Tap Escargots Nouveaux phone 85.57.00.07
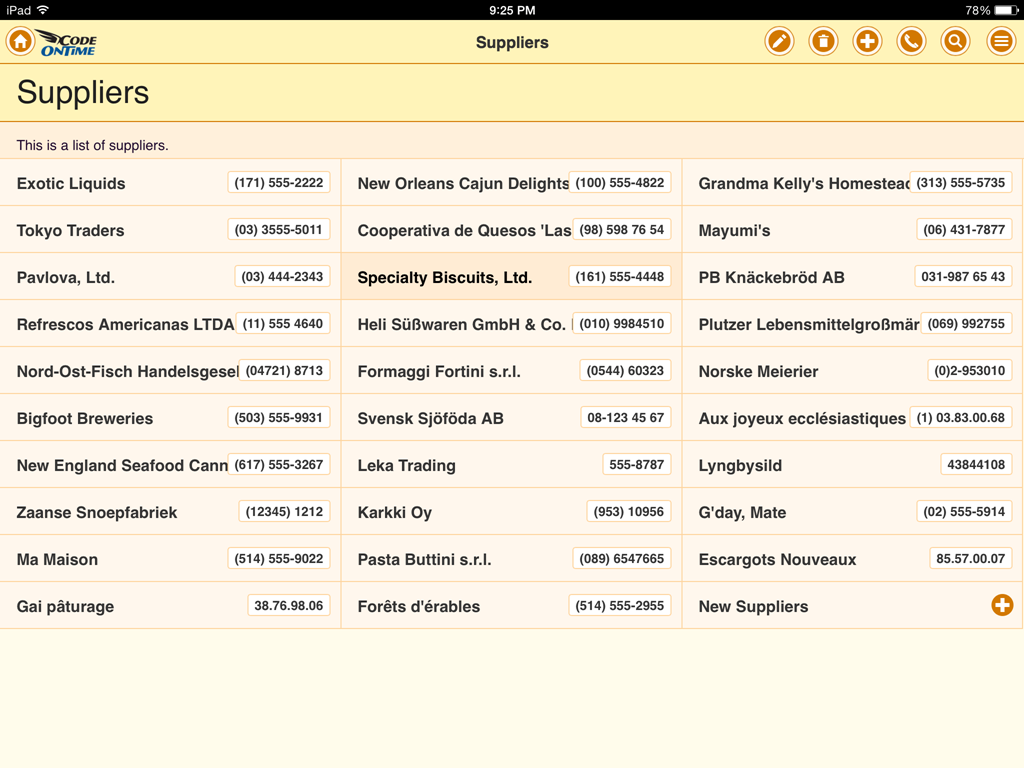This screenshot has height=768, width=1024. click(969, 559)
